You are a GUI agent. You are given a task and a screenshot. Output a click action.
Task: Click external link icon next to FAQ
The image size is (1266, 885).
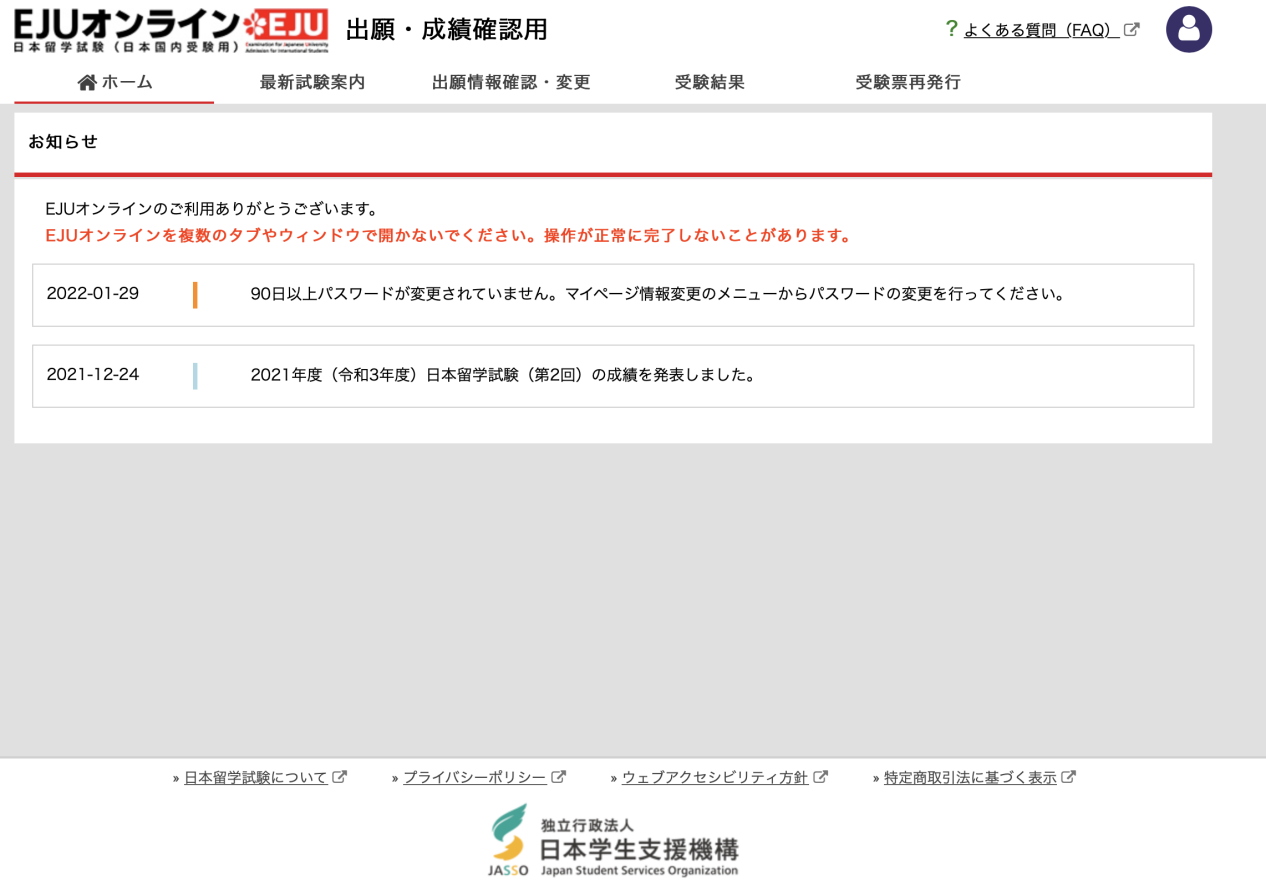pos(1131,30)
